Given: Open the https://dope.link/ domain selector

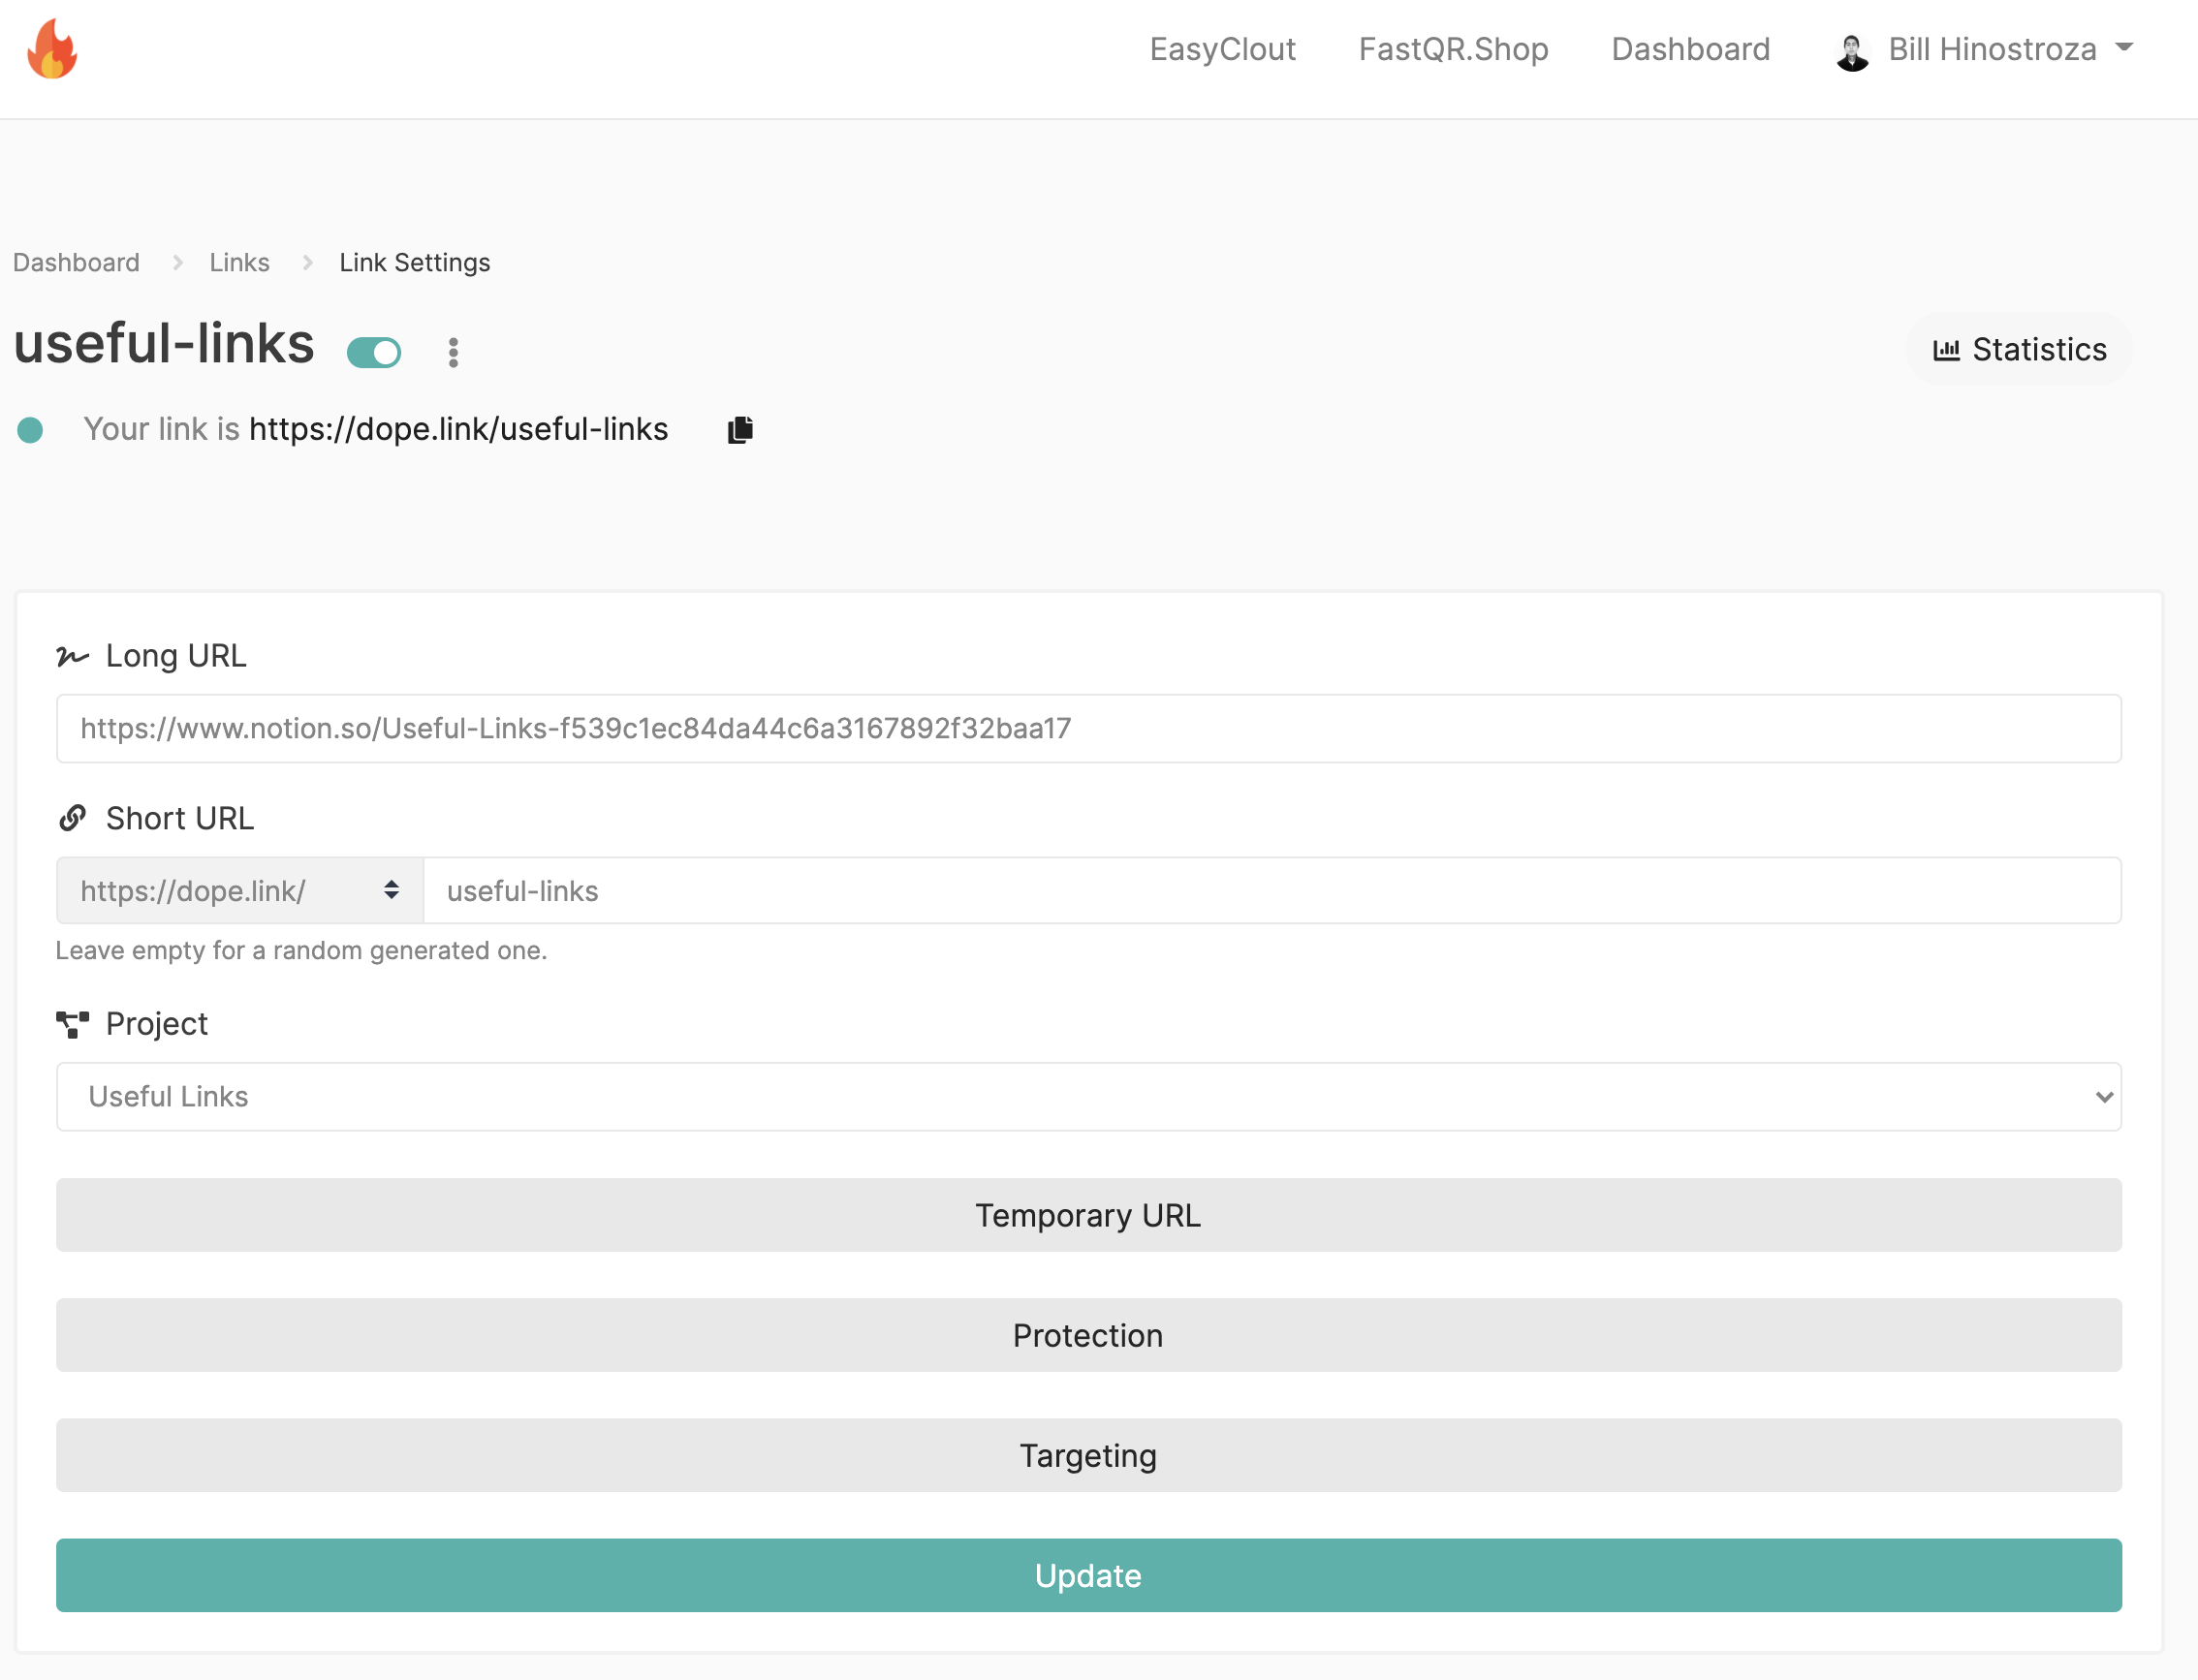Looking at the screenshot, I should point(240,890).
